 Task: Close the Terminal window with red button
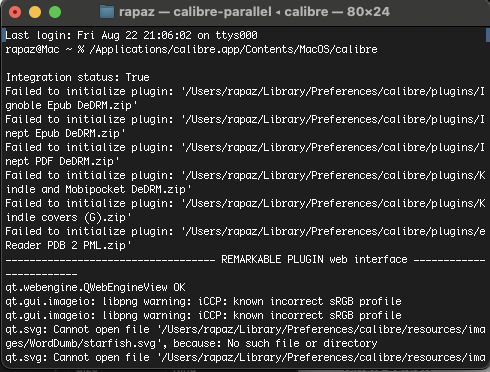(15, 12)
